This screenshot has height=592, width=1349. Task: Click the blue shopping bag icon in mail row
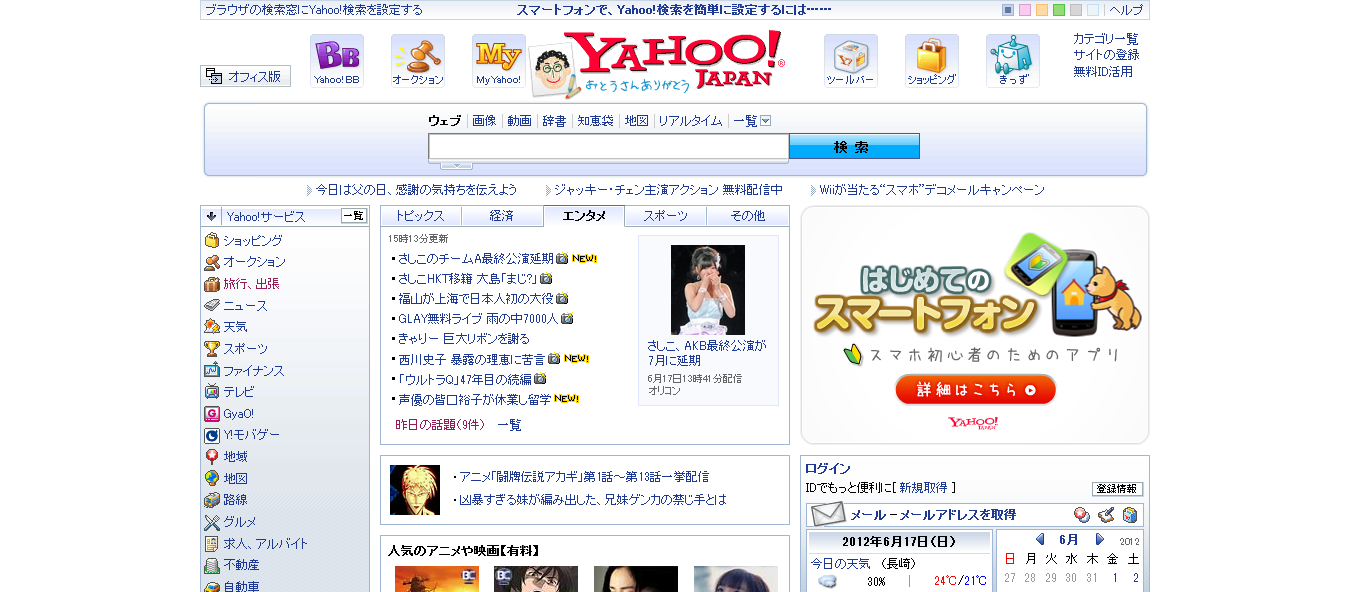tap(1129, 515)
